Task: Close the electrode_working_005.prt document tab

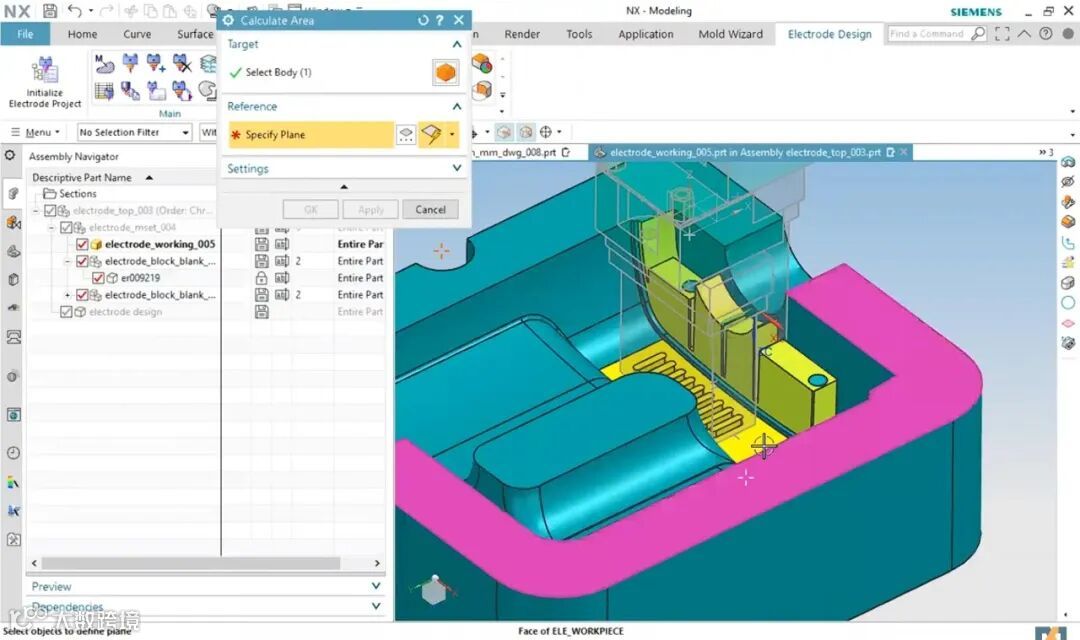Action: click(904, 152)
